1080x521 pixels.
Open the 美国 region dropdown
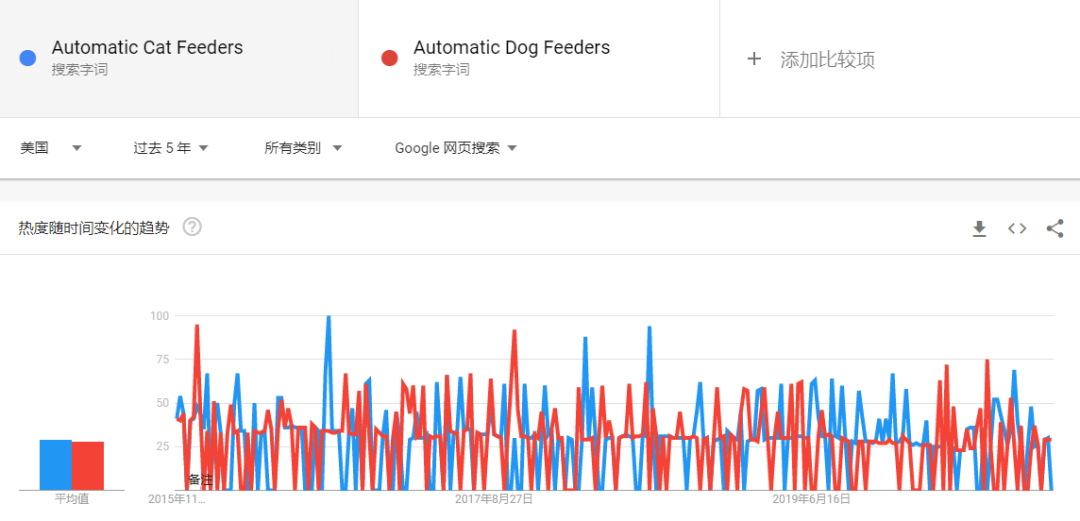tap(50, 148)
